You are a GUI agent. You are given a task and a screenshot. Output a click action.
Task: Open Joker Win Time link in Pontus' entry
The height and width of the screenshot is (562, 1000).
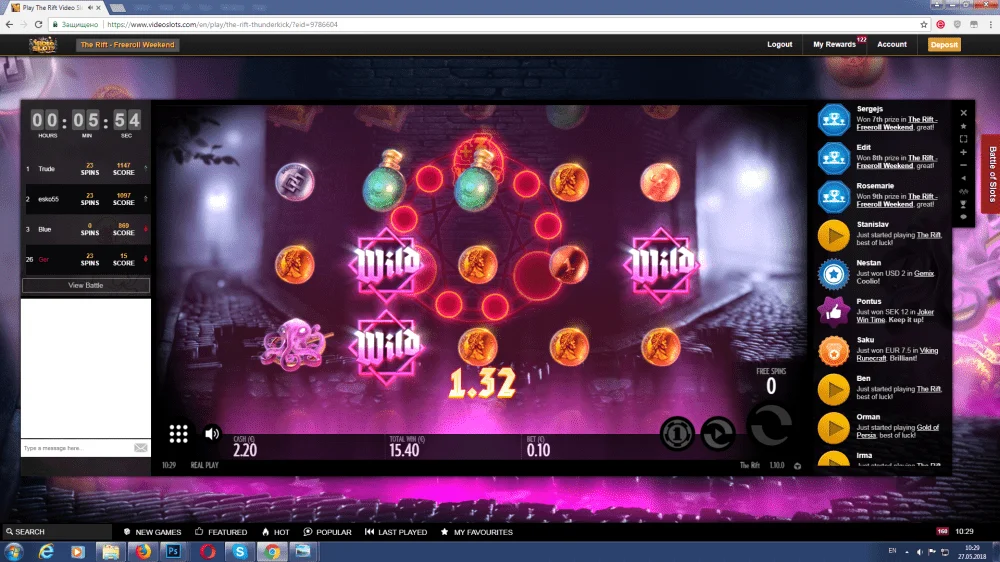click(x=895, y=316)
